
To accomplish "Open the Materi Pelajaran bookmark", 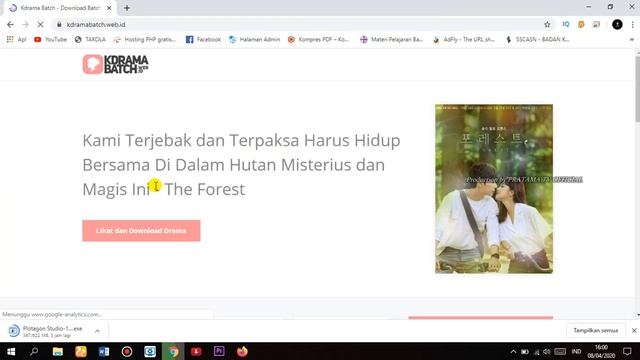I will [x=391, y=40].
